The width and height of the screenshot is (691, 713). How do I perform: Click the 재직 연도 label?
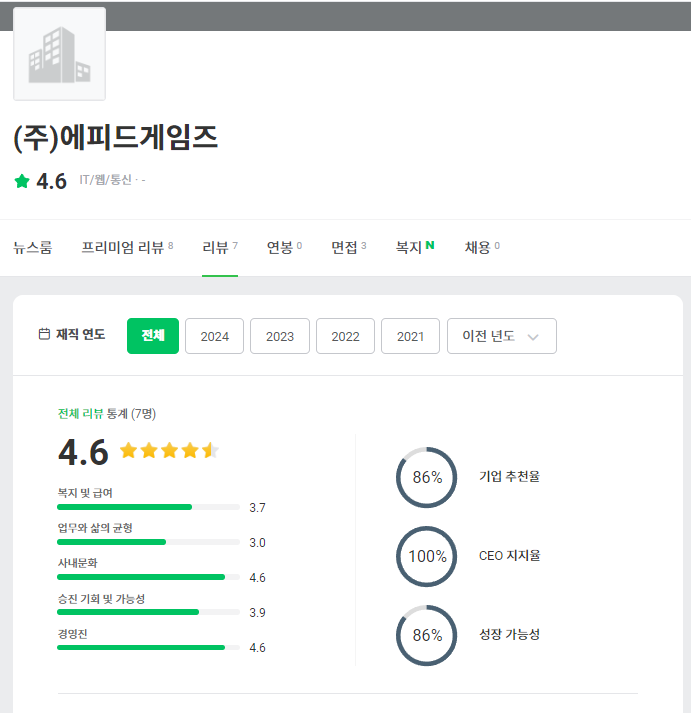(80, 334)
